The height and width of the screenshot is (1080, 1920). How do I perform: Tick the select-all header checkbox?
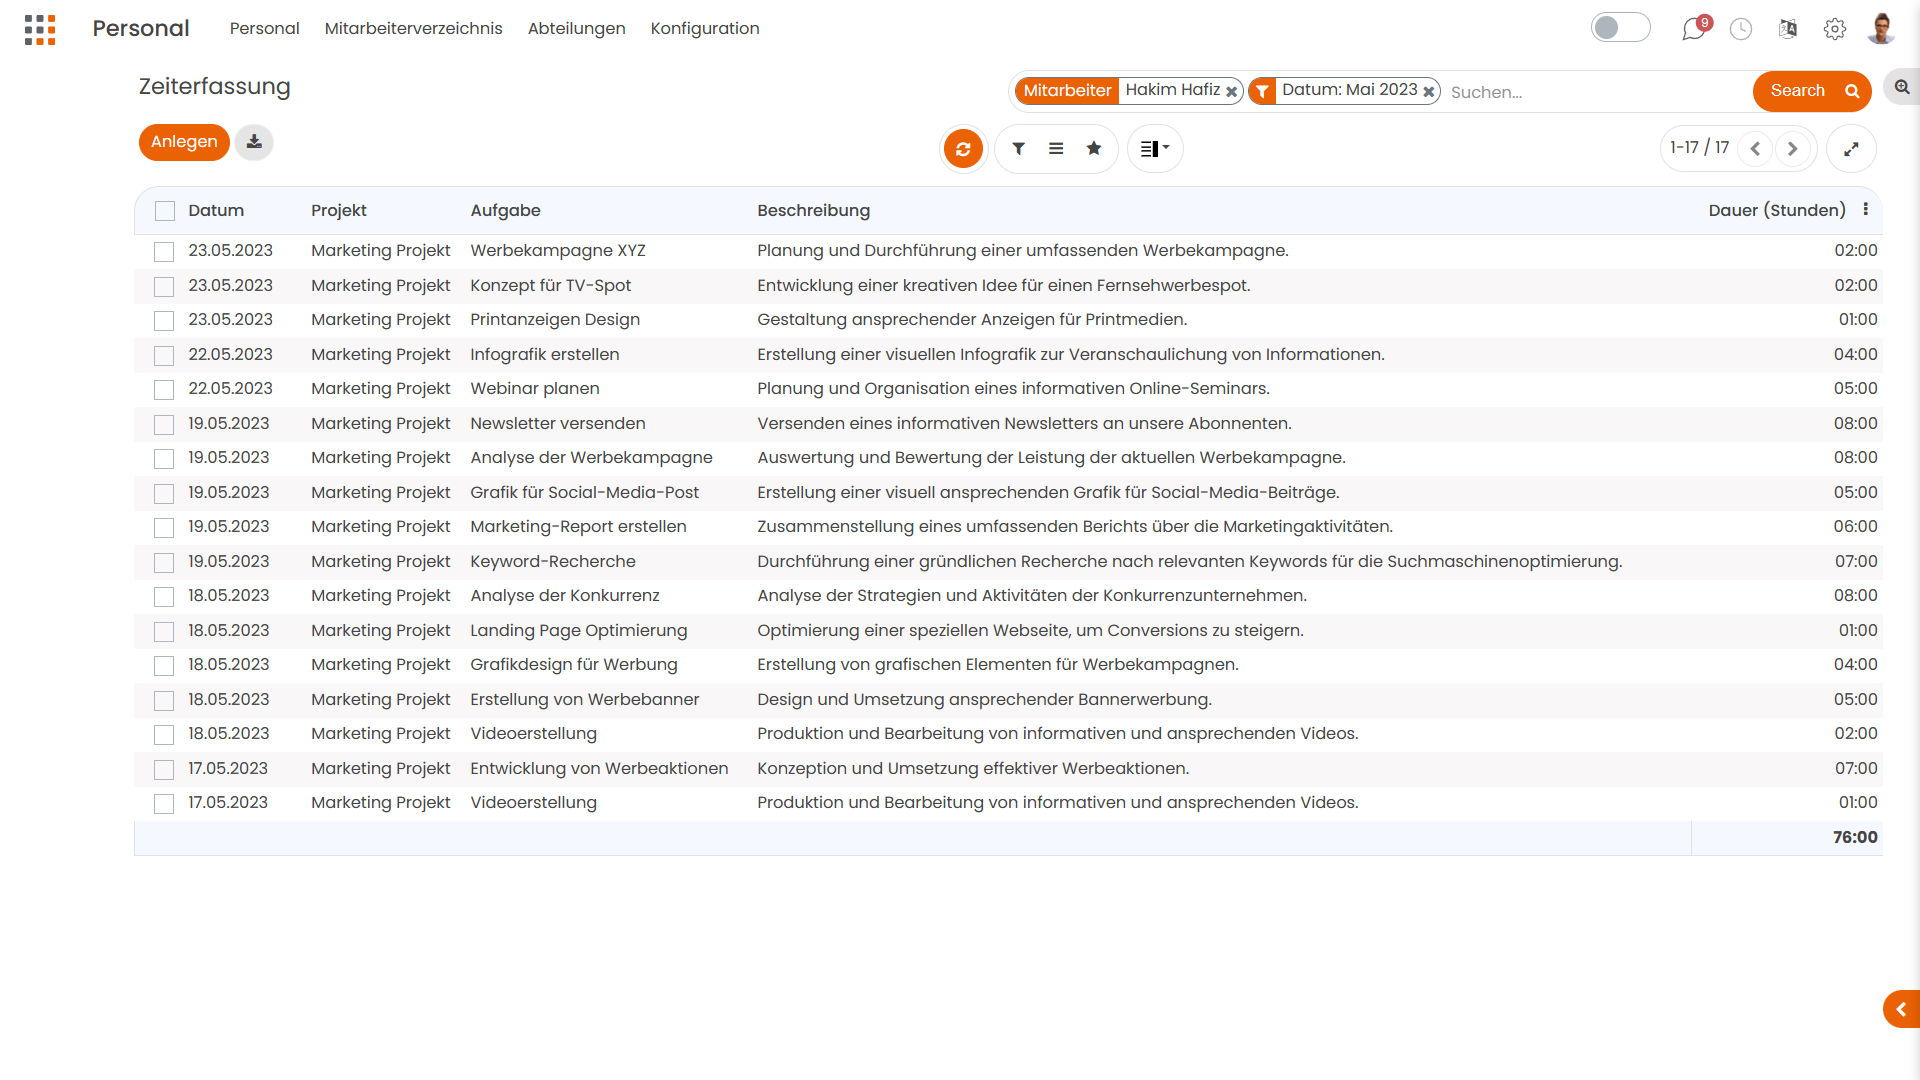[165, 211]
